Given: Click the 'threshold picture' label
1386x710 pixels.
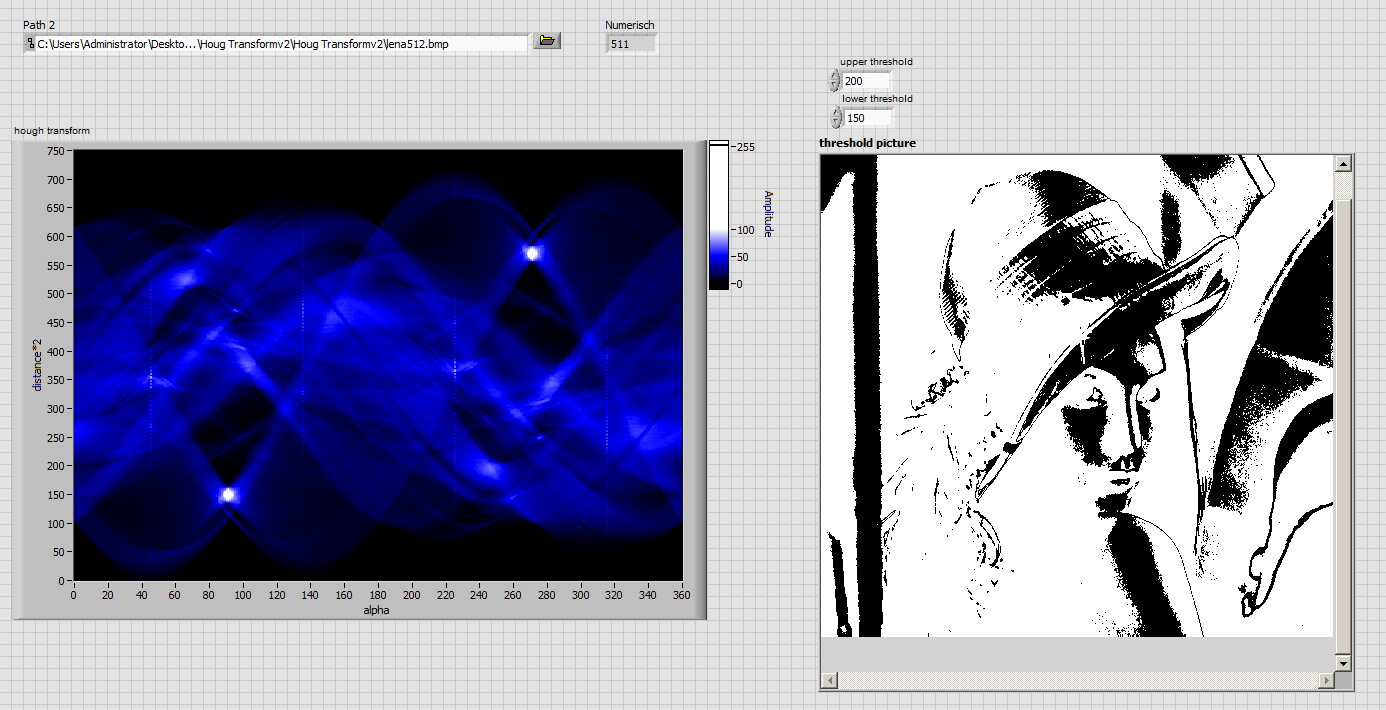Looking at the screenshot, I should [x=867, y=143].
